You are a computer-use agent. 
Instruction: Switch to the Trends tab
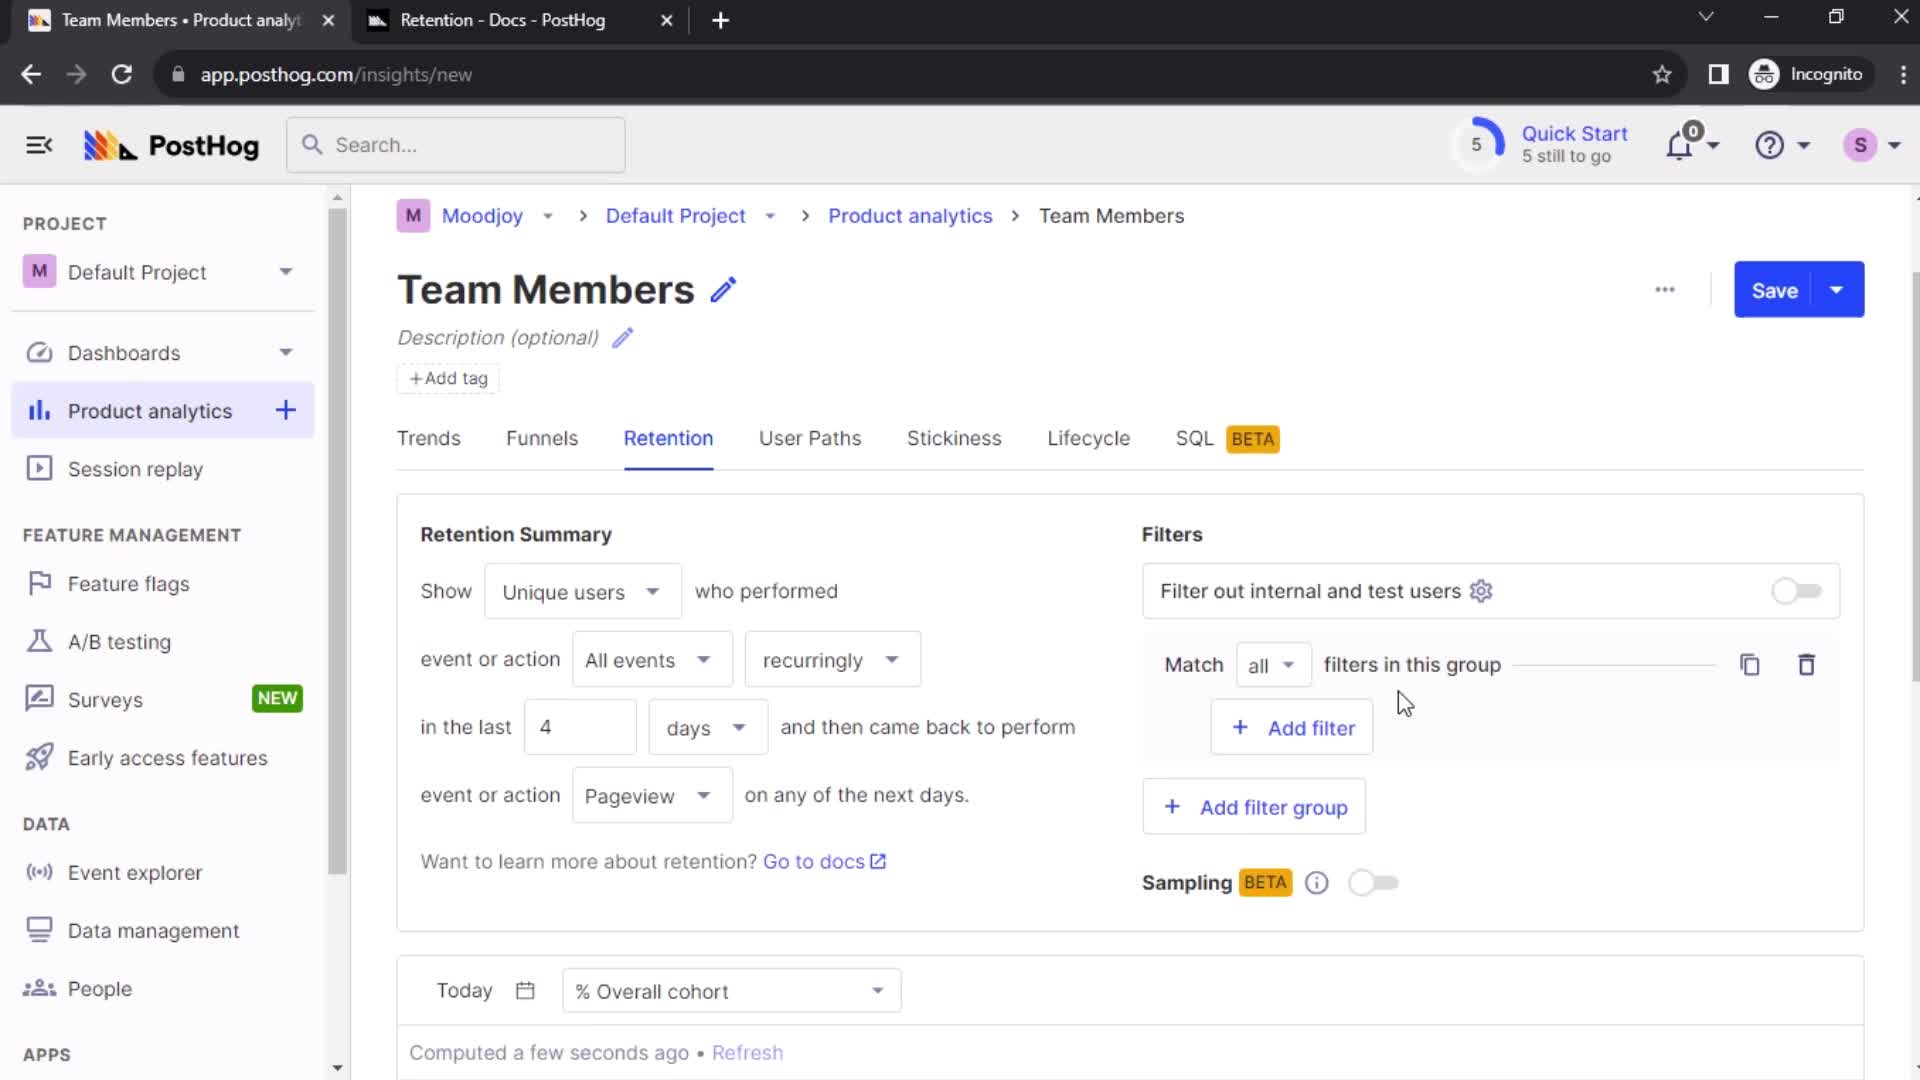(429, 438)
